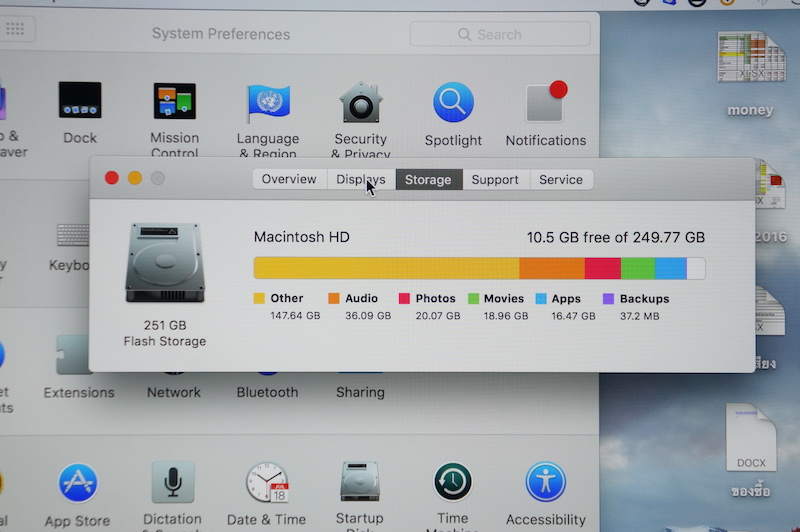Open the Extensions puzzle-piece icon
Viewport: 800px width, 532px height.
pyautogui.click(x=73, y=356)
